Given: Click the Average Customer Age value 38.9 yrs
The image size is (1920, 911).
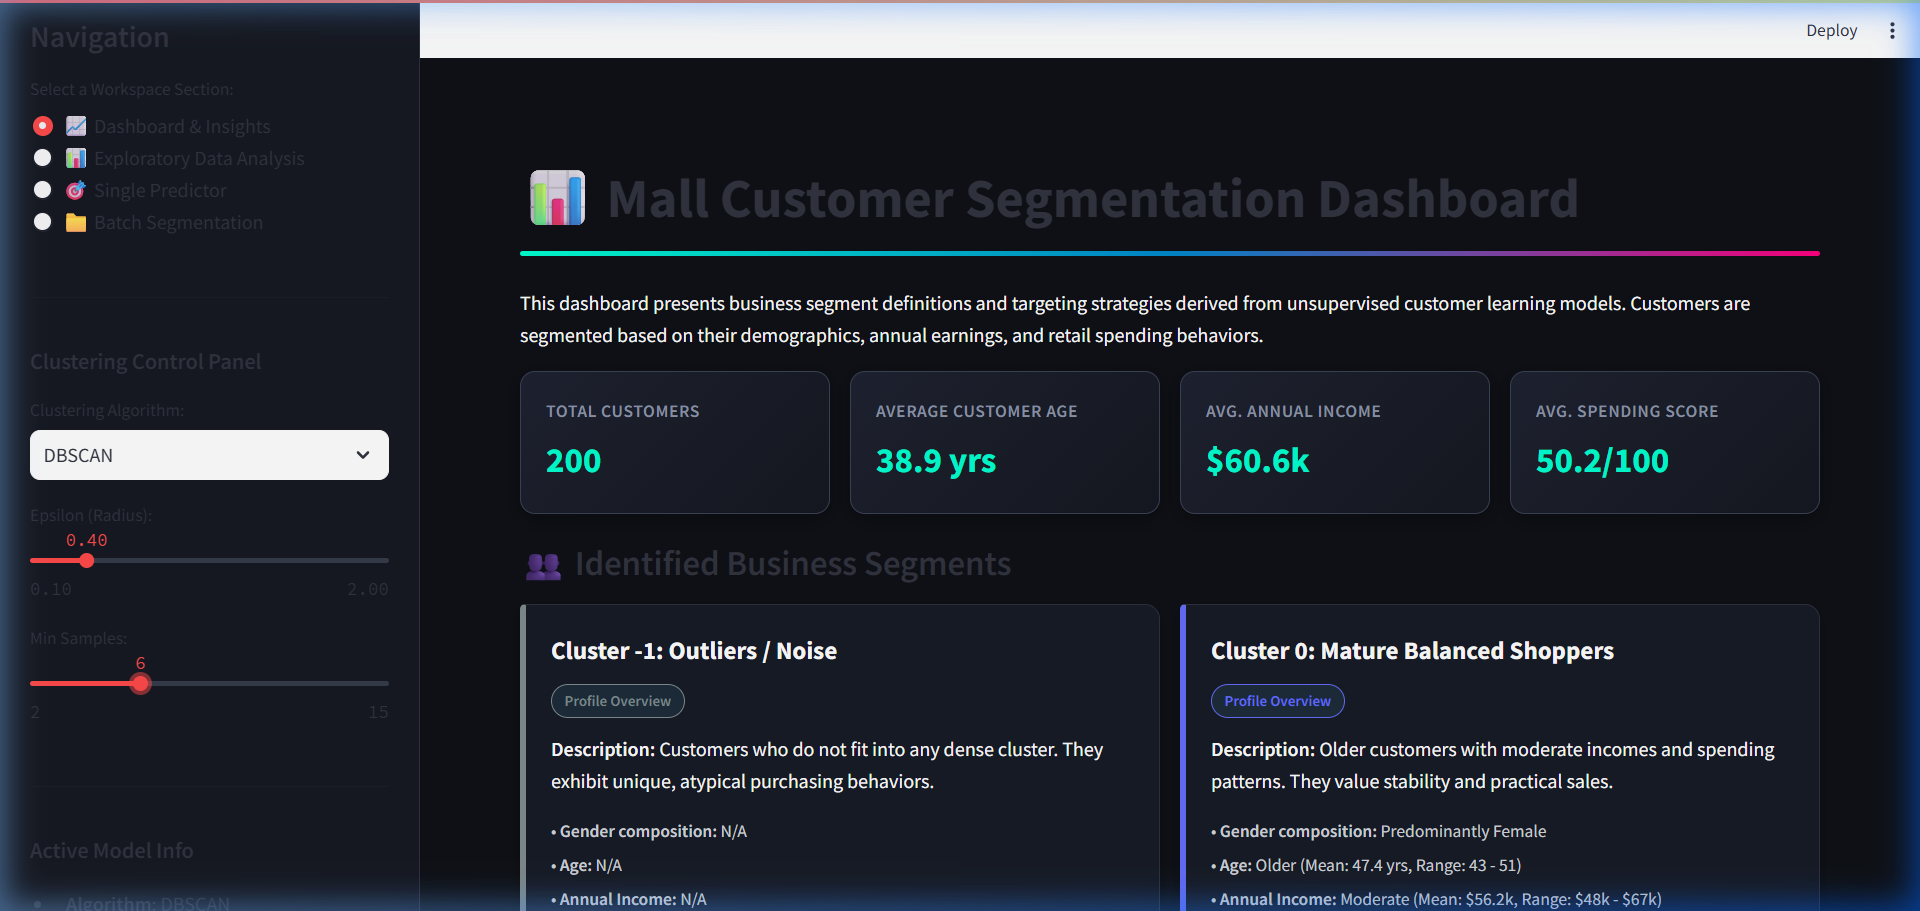Looking at the screenshot, I should click(x=936, y=461).
